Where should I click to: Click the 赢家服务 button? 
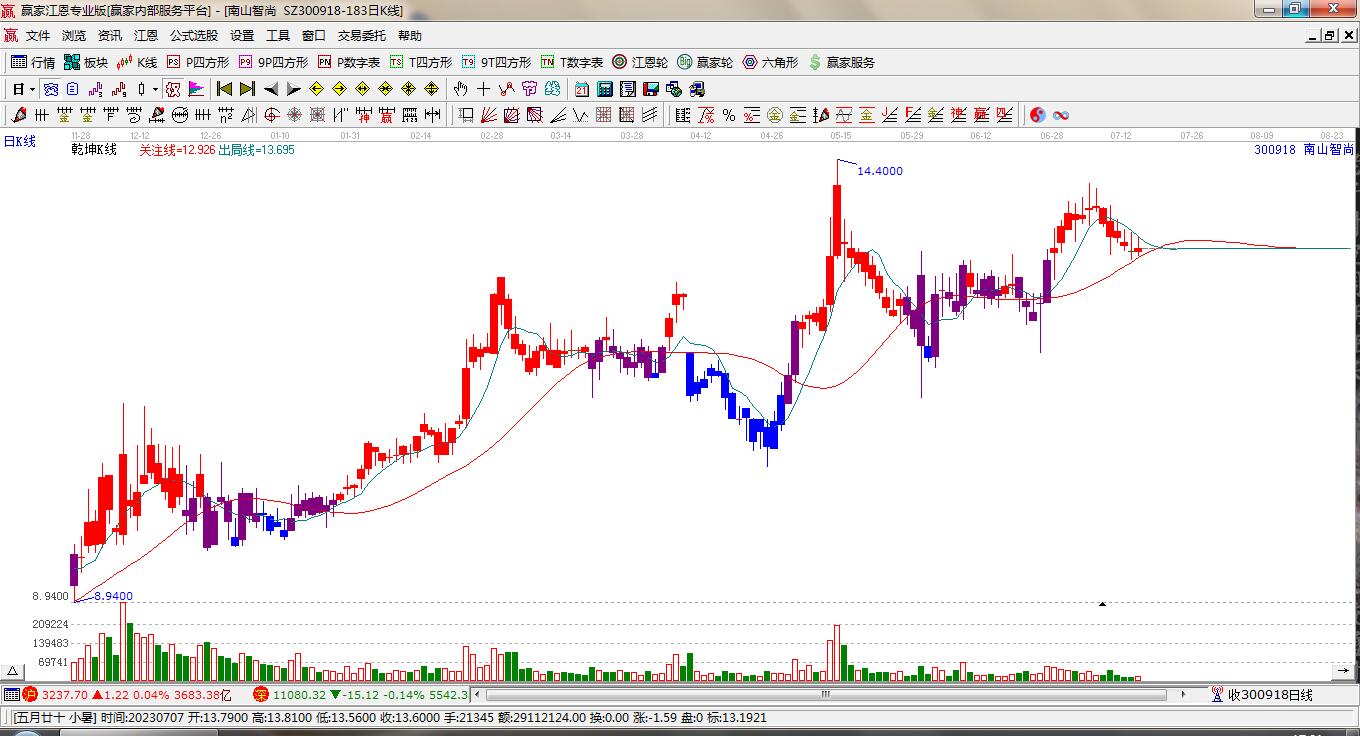[841, 62]
